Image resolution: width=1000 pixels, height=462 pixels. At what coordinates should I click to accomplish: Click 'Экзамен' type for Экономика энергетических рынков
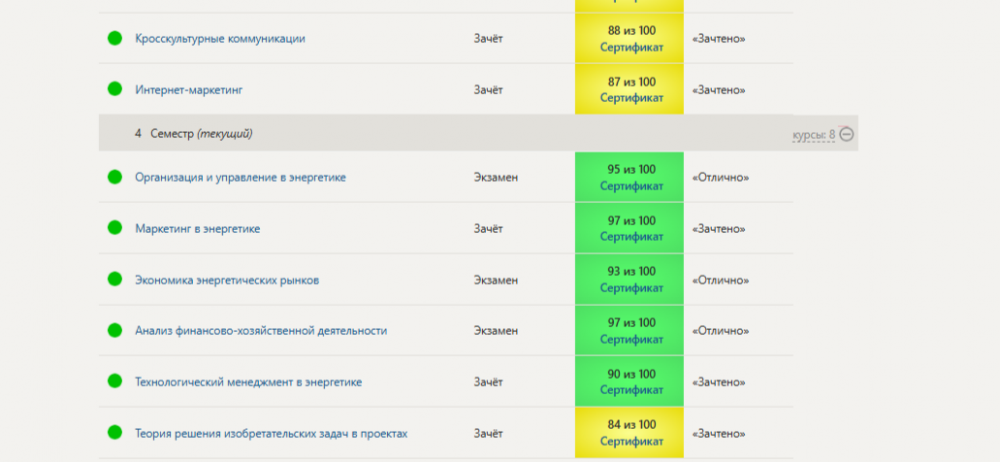[x=496, y=280]
